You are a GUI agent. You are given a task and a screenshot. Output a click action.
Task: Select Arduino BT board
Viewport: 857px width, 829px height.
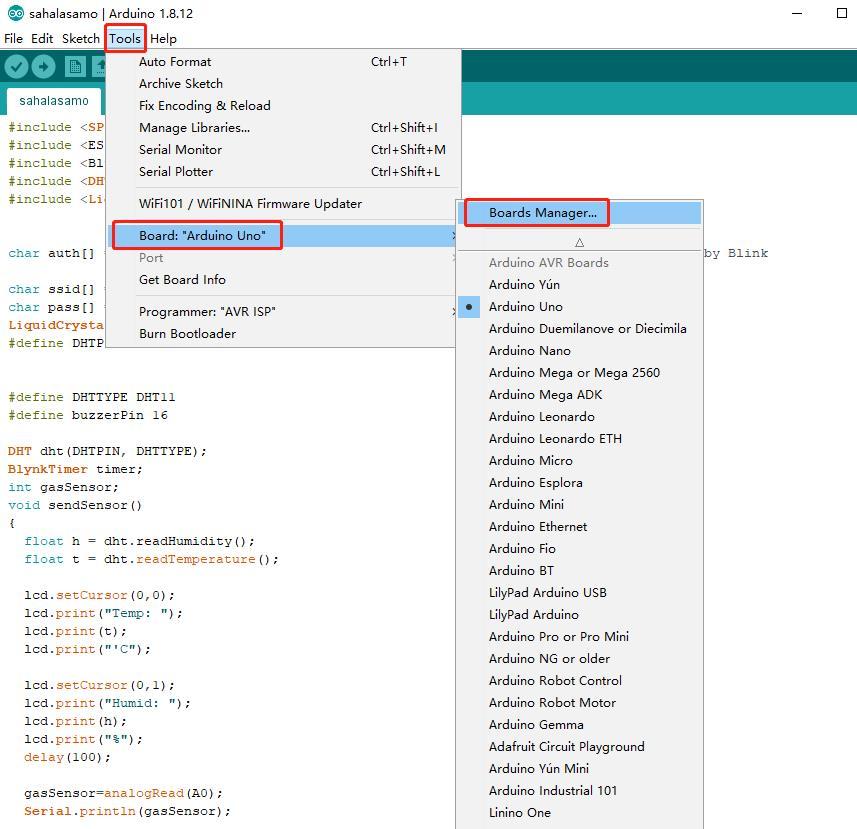579,571
